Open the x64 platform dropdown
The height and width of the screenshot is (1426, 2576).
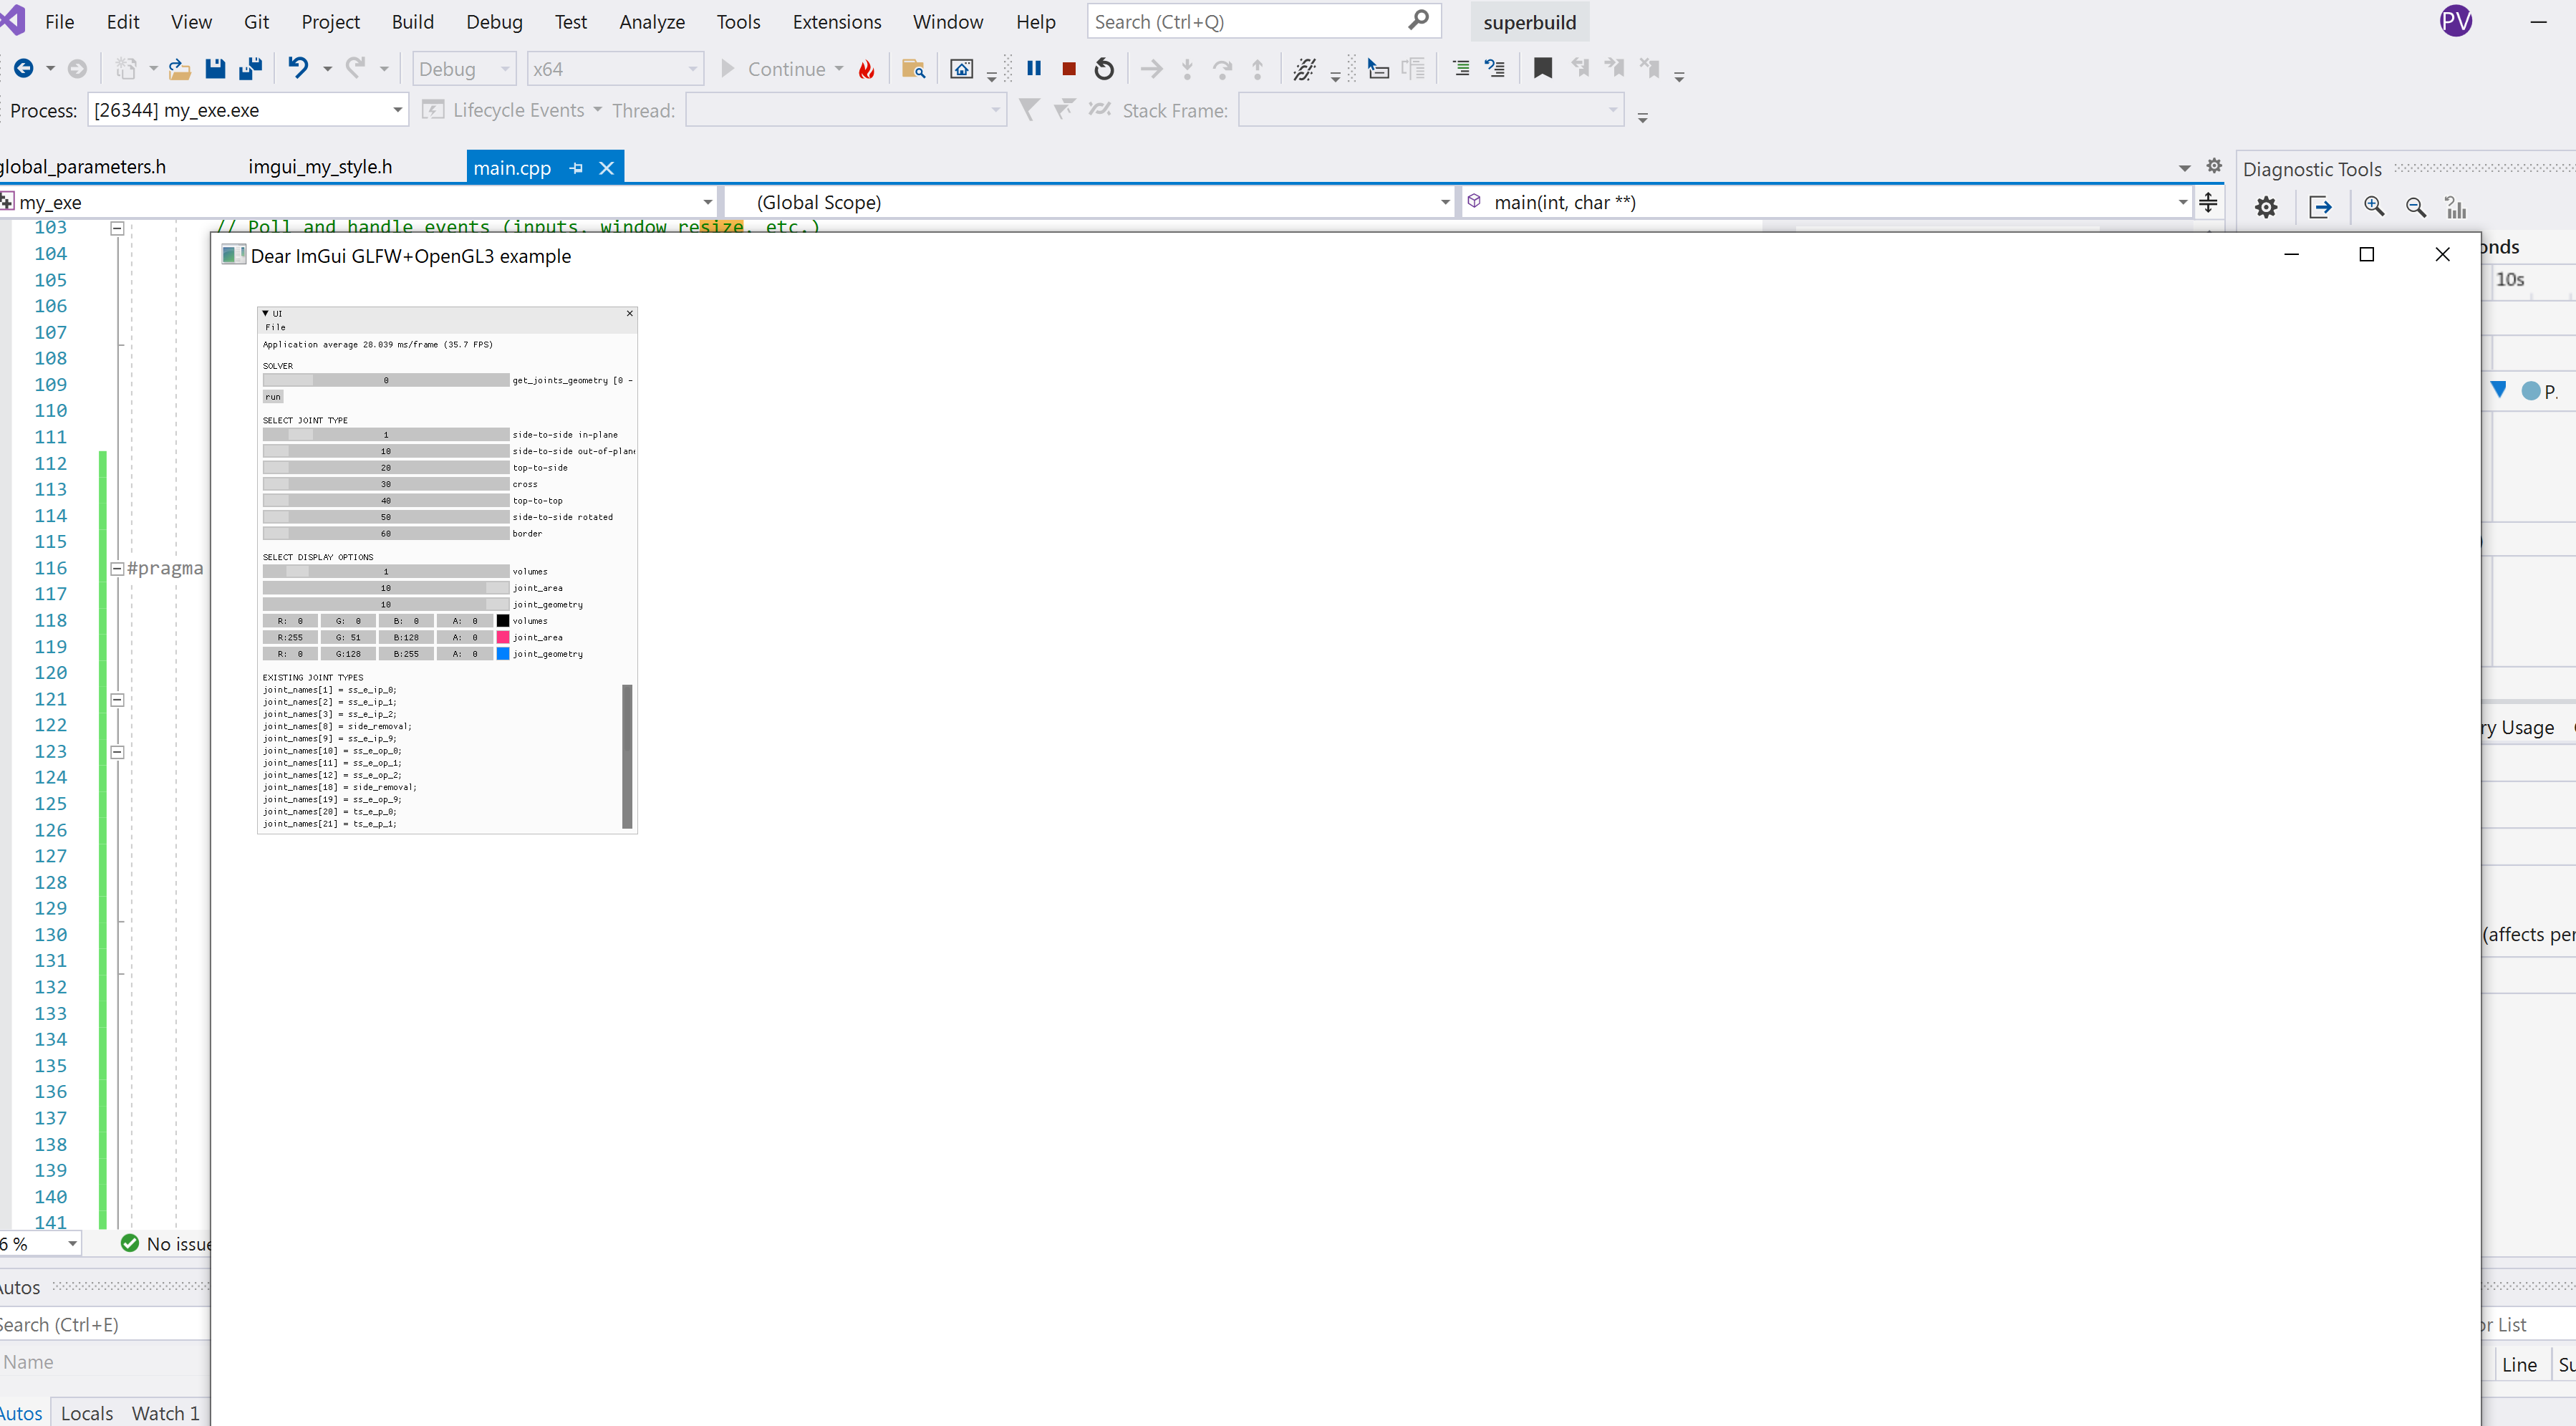(692, 69)
